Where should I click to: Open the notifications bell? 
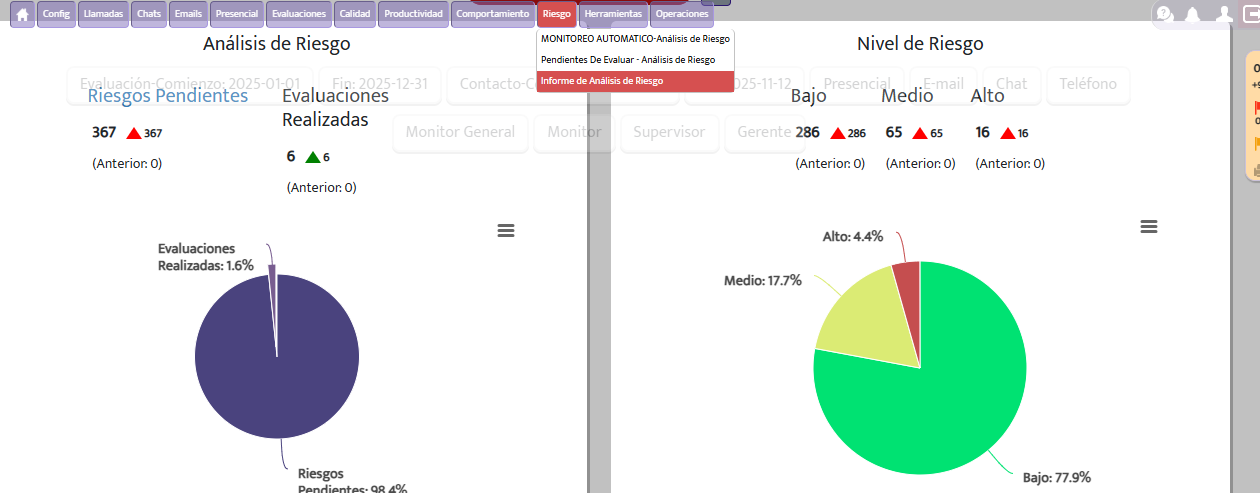[1192, 14]
